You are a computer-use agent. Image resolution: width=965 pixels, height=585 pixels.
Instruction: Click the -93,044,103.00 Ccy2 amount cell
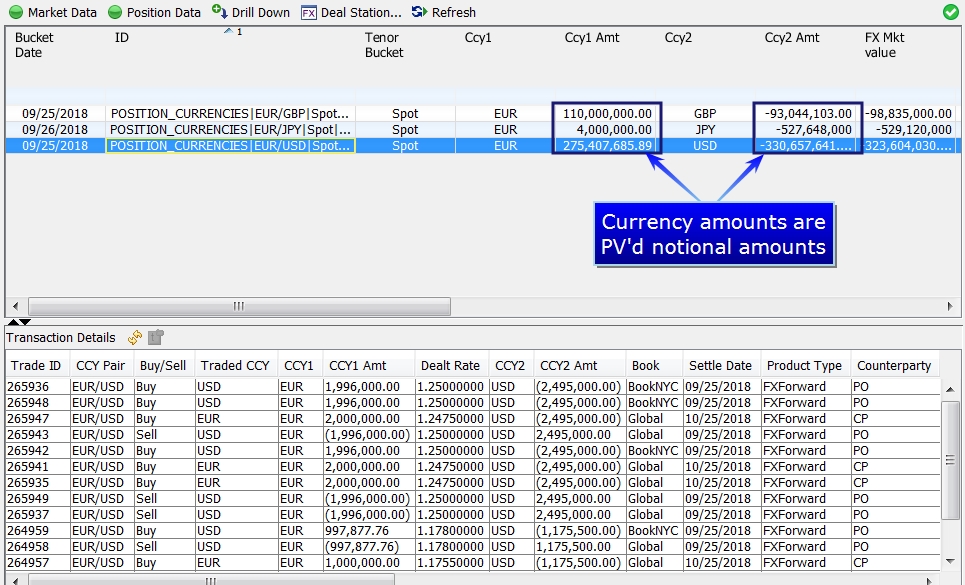point(807,113)
